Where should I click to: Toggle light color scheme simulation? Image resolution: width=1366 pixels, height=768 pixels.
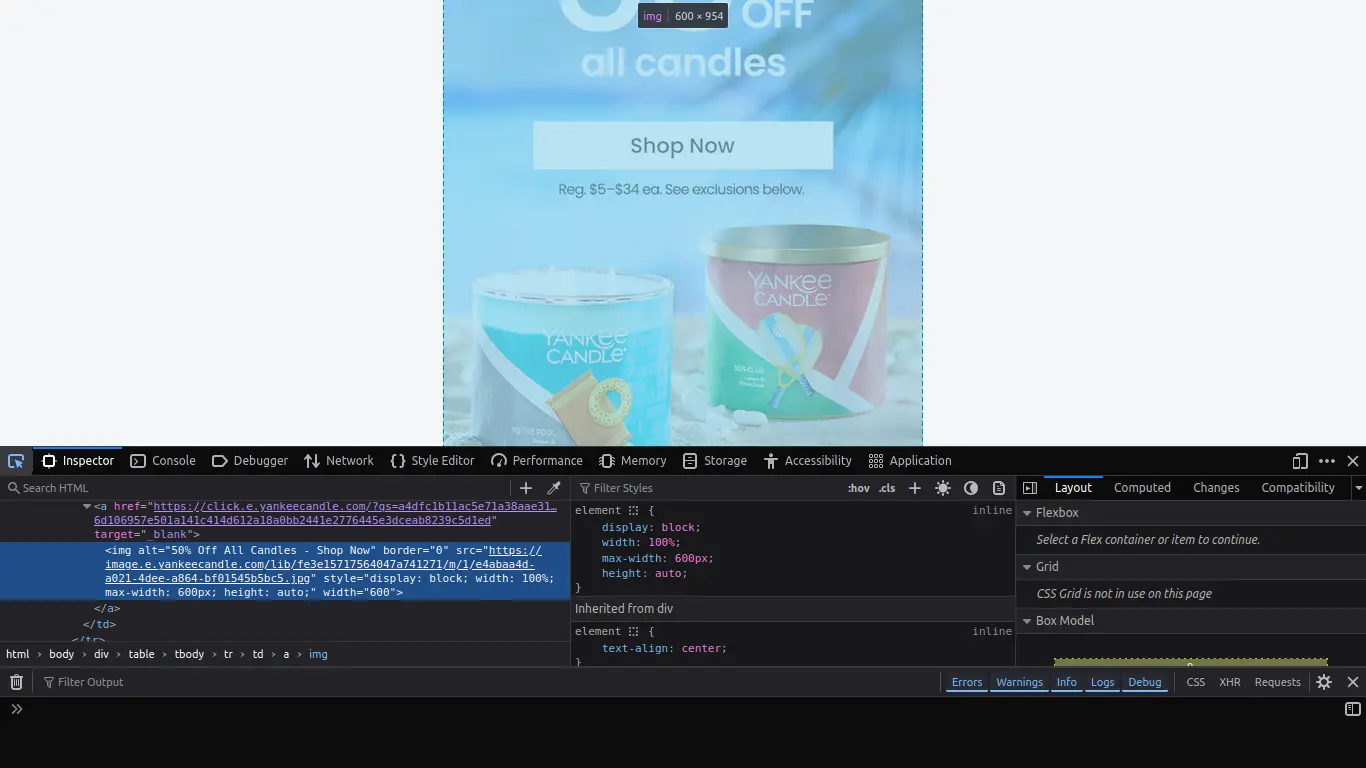(943, 488)
